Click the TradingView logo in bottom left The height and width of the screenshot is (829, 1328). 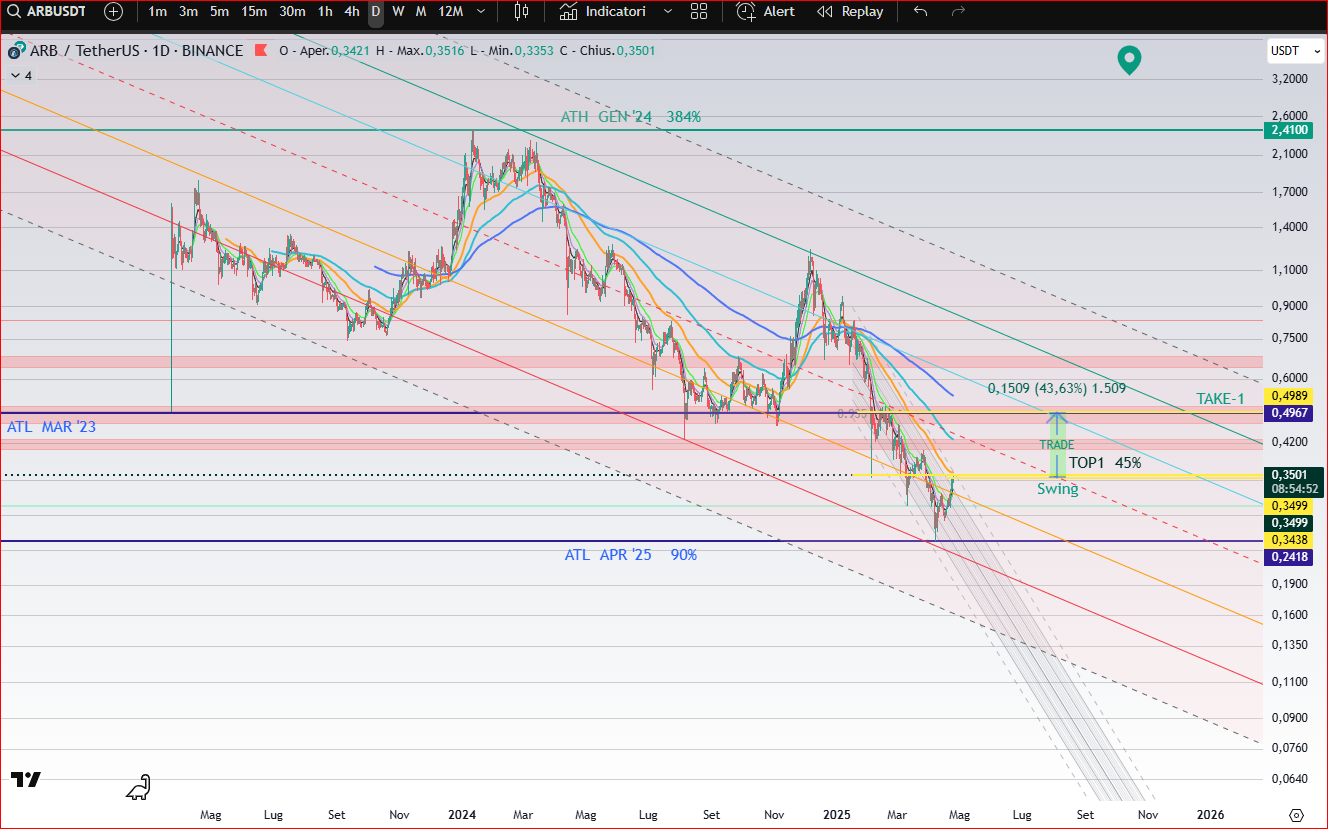26,780
